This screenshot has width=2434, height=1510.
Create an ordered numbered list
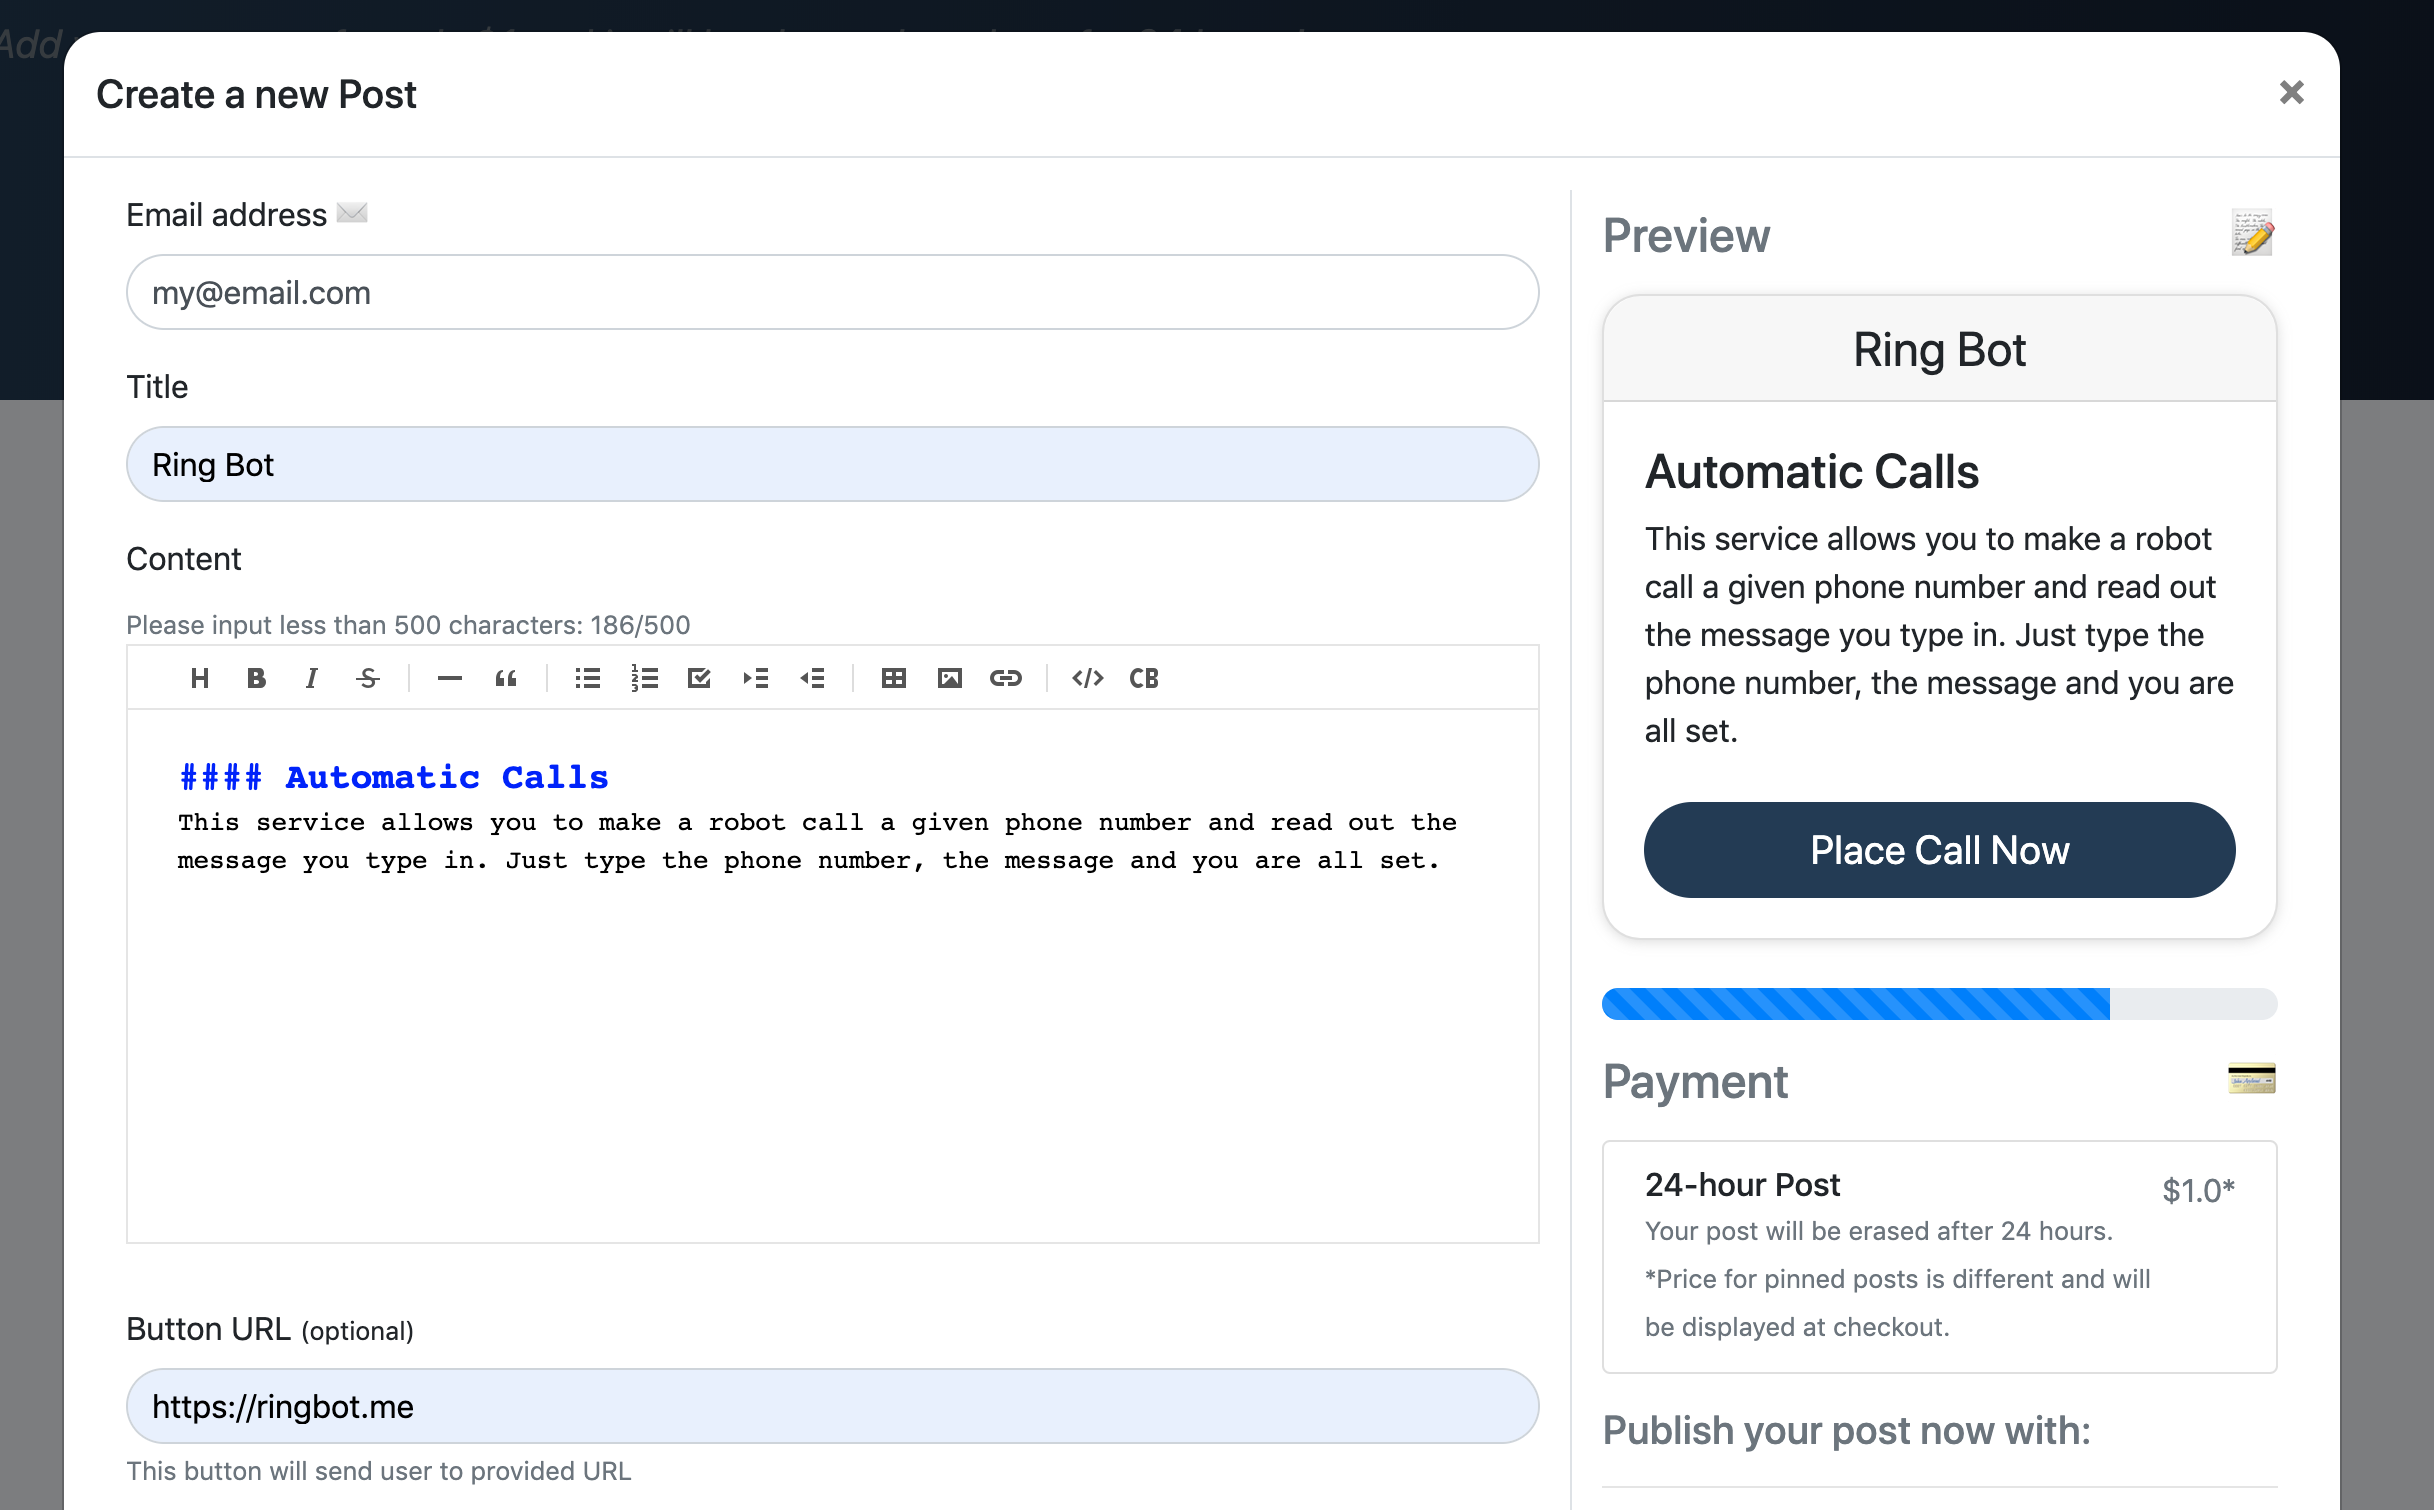coord(645,678)
